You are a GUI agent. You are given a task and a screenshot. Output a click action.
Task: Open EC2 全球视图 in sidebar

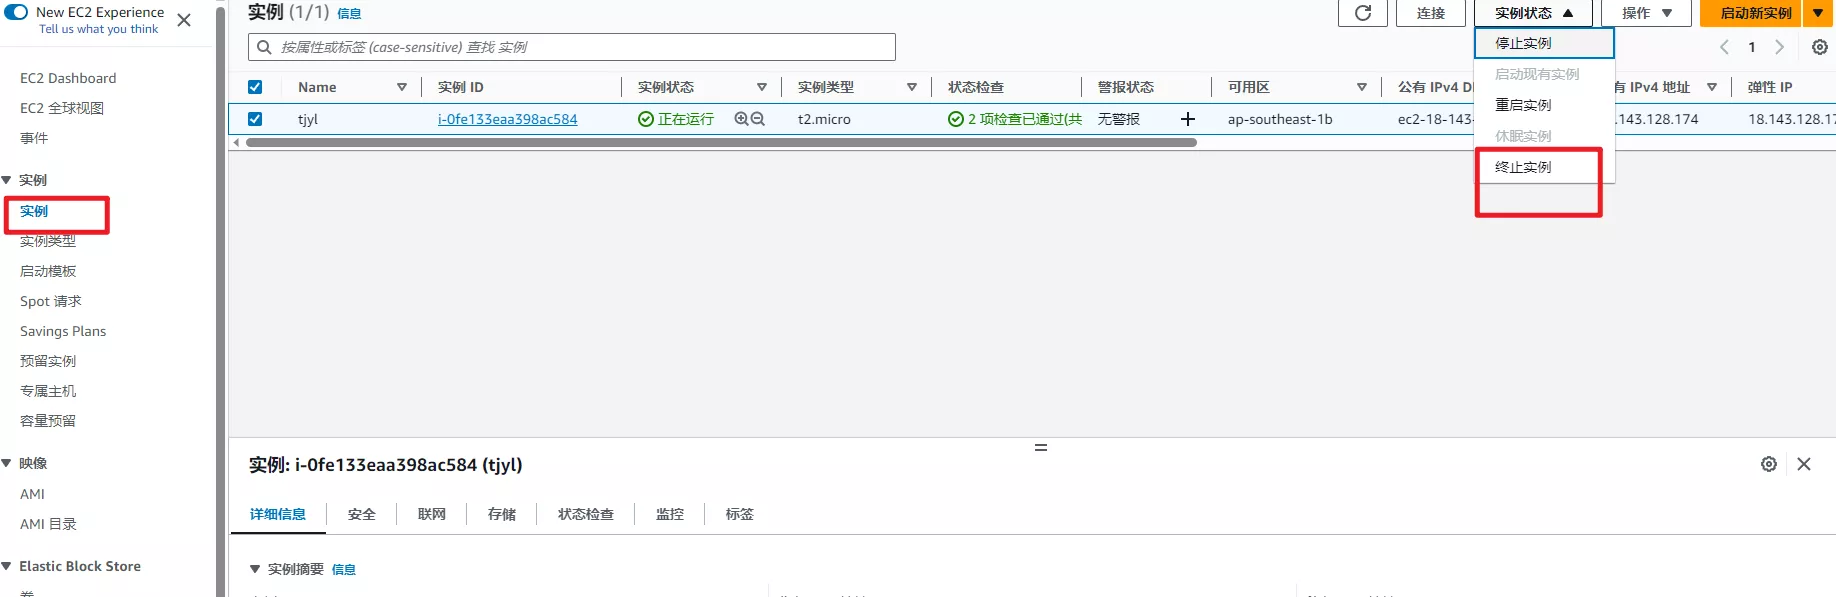tap(62, 108)
